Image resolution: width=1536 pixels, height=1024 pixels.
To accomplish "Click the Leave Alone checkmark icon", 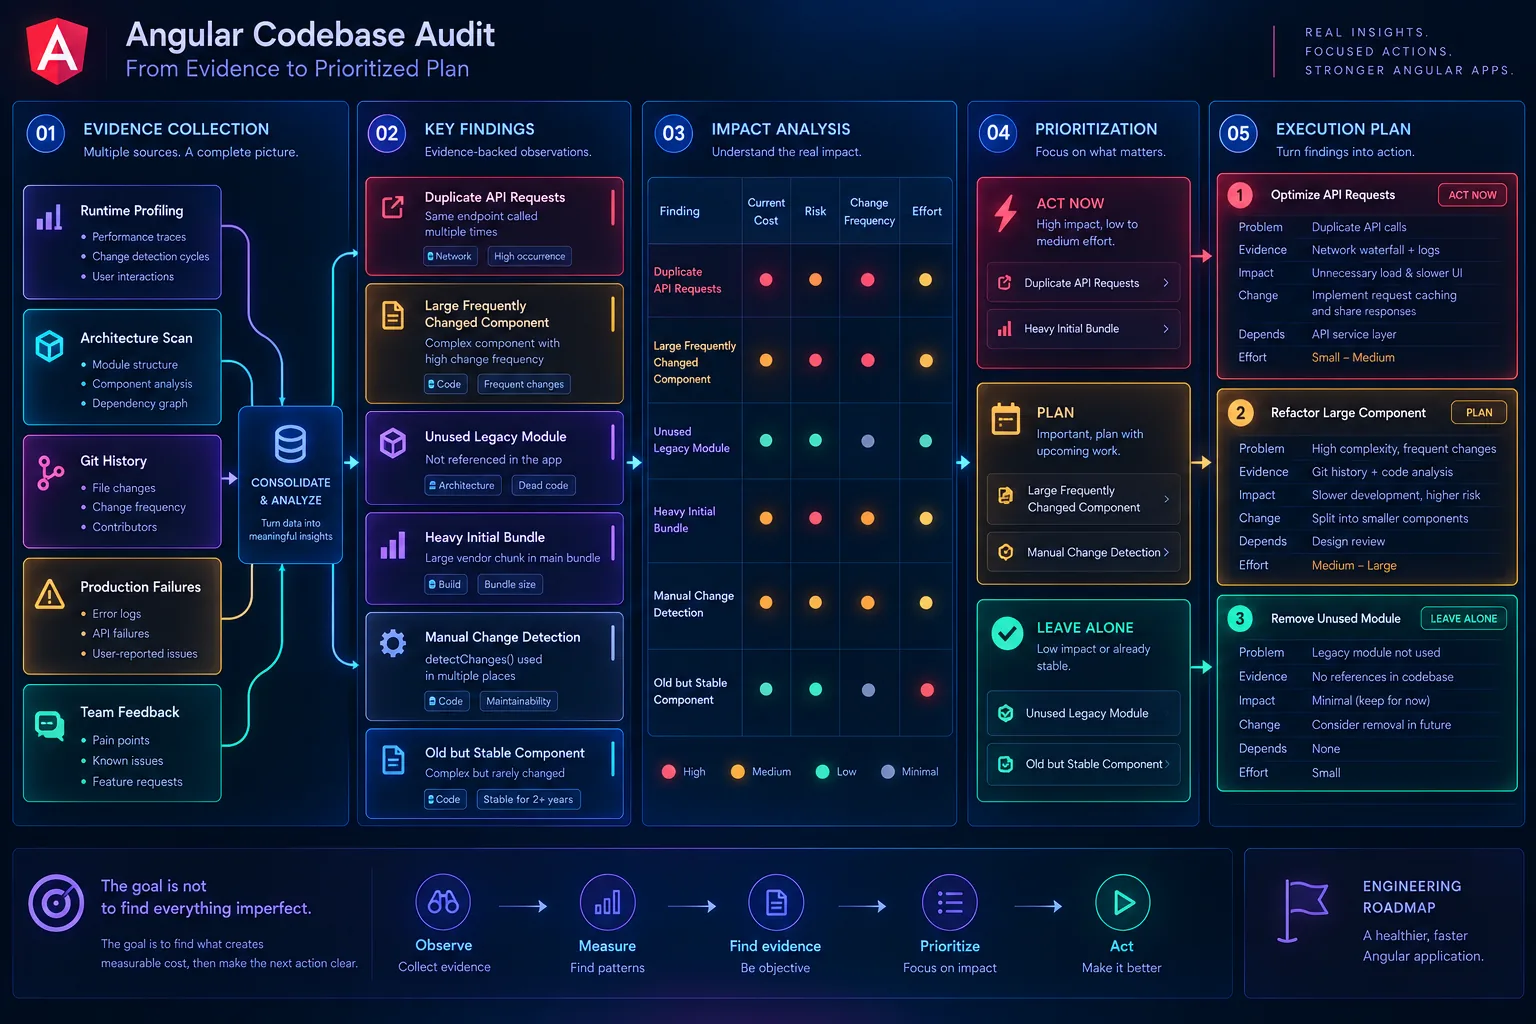I will tap(1007, 633).
